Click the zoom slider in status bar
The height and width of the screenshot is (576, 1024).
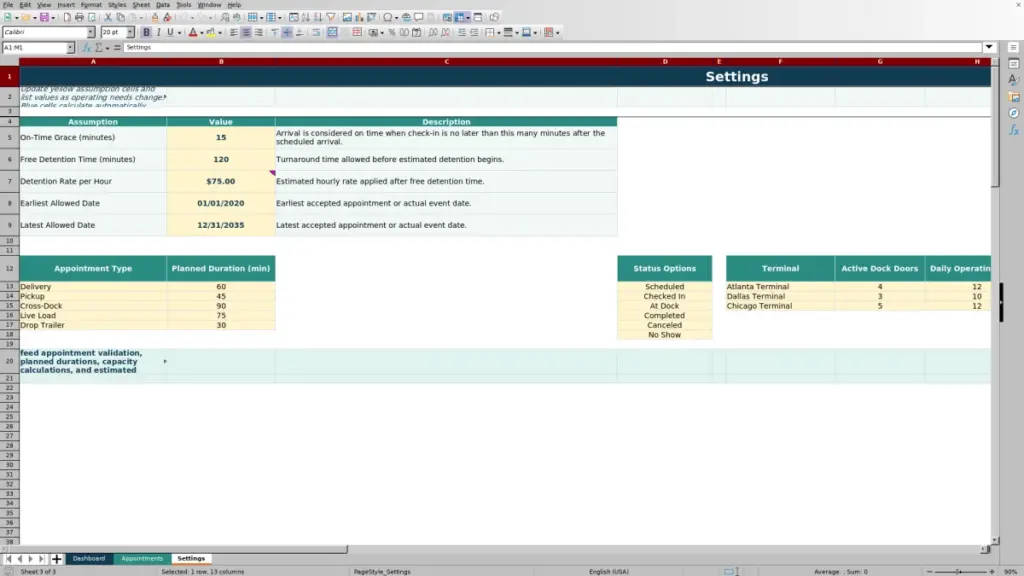(959, 571)
